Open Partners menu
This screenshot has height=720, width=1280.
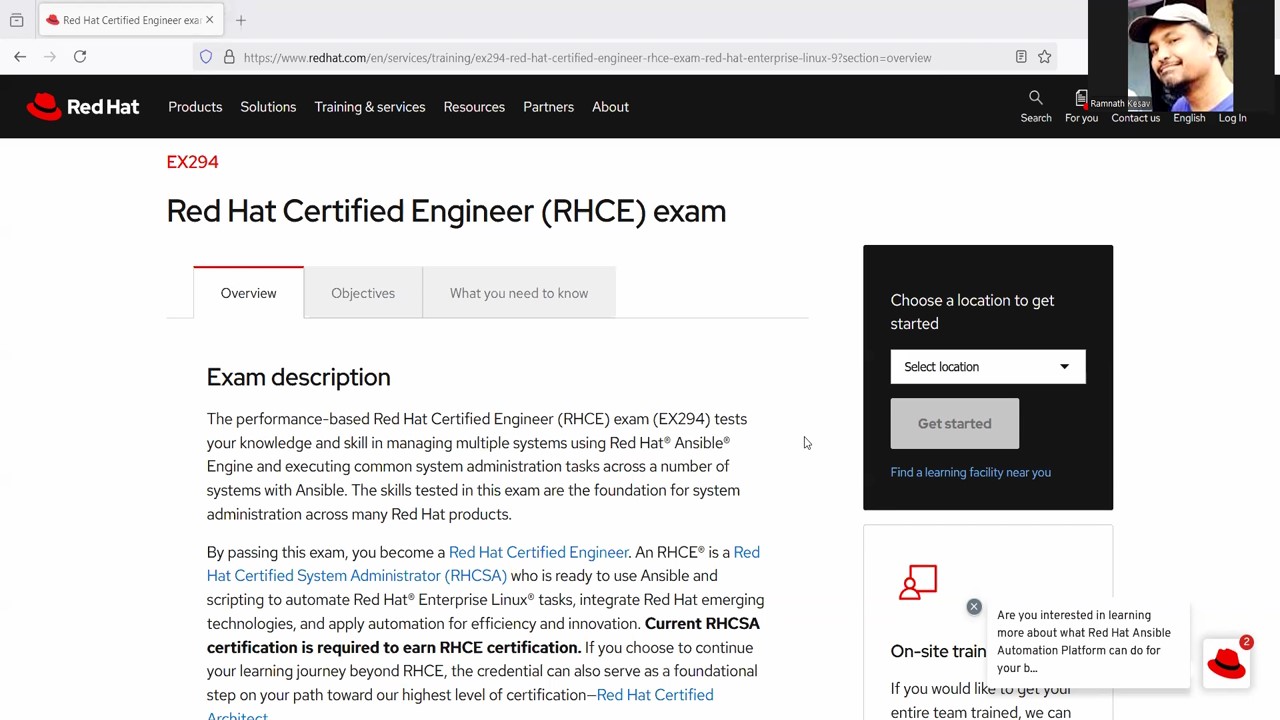click(x=548, y=107)
